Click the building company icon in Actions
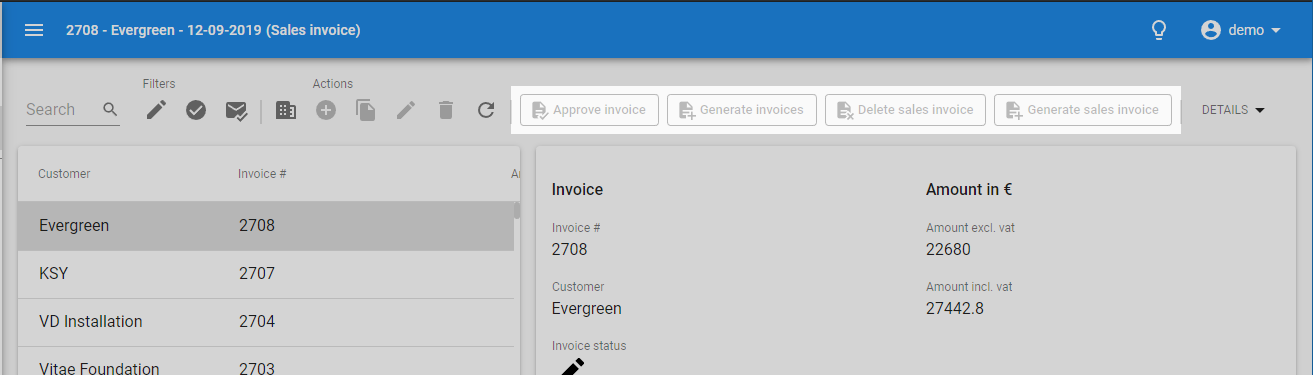1313x375 pixels. click(286, 110)
